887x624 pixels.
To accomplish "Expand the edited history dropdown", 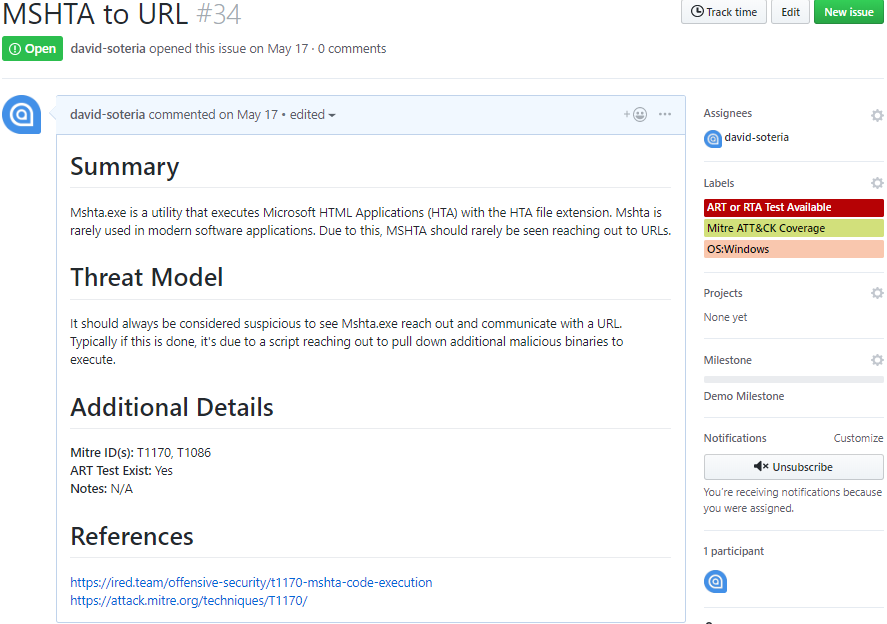I will point(312,114).
